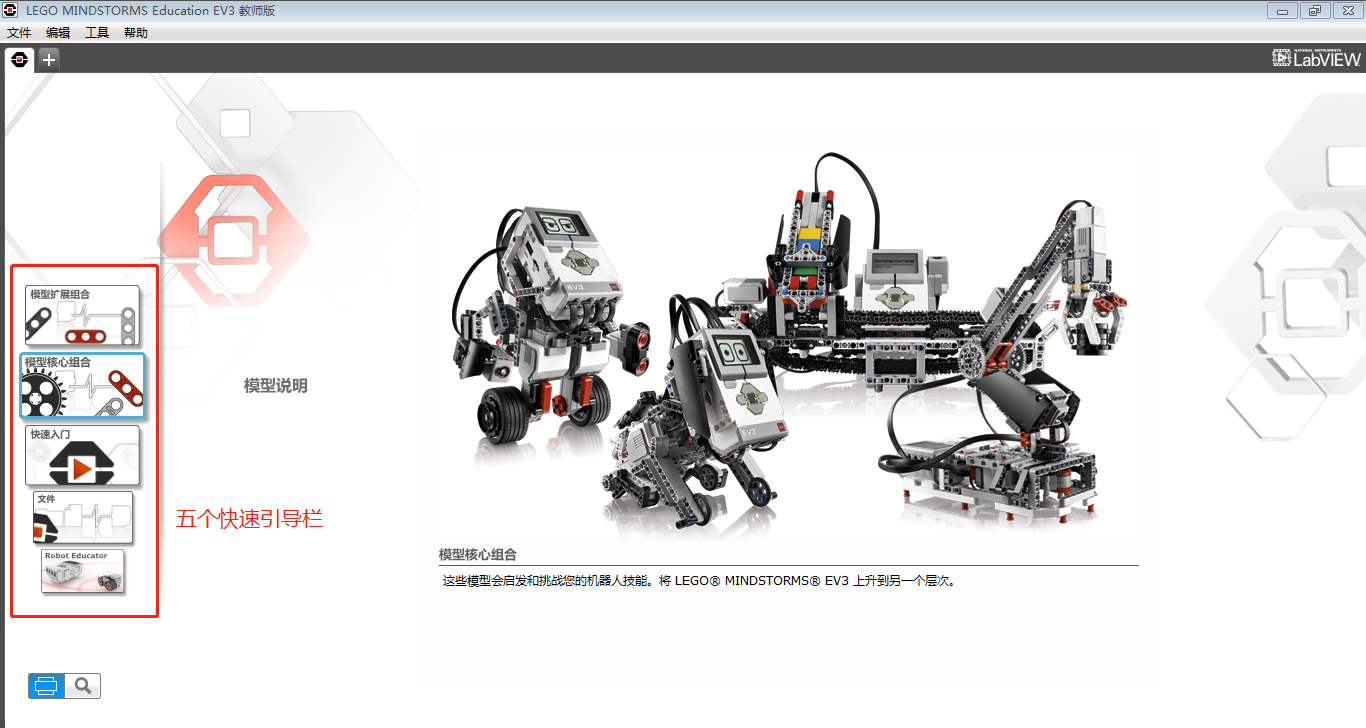Restore down the EV3 window
The height and width of the screenshot is (728, 1366).
pos(1314,10)
